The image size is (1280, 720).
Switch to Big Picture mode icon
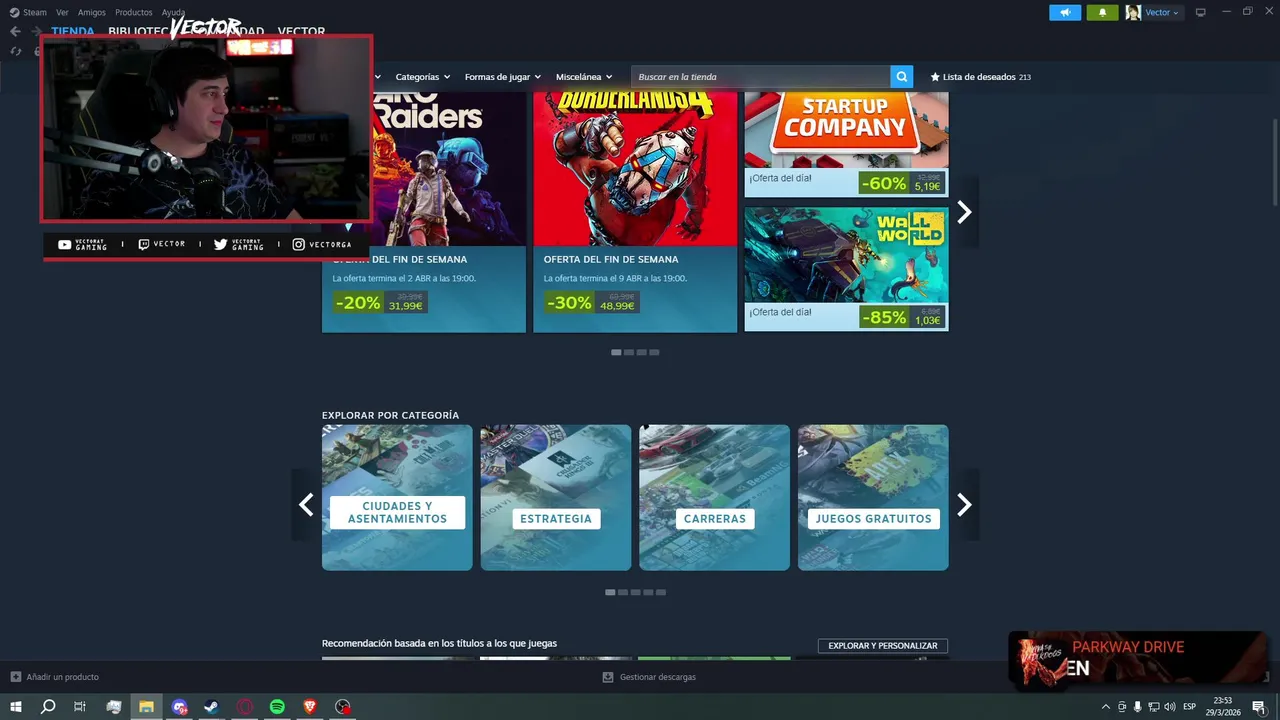point(1200,12)
